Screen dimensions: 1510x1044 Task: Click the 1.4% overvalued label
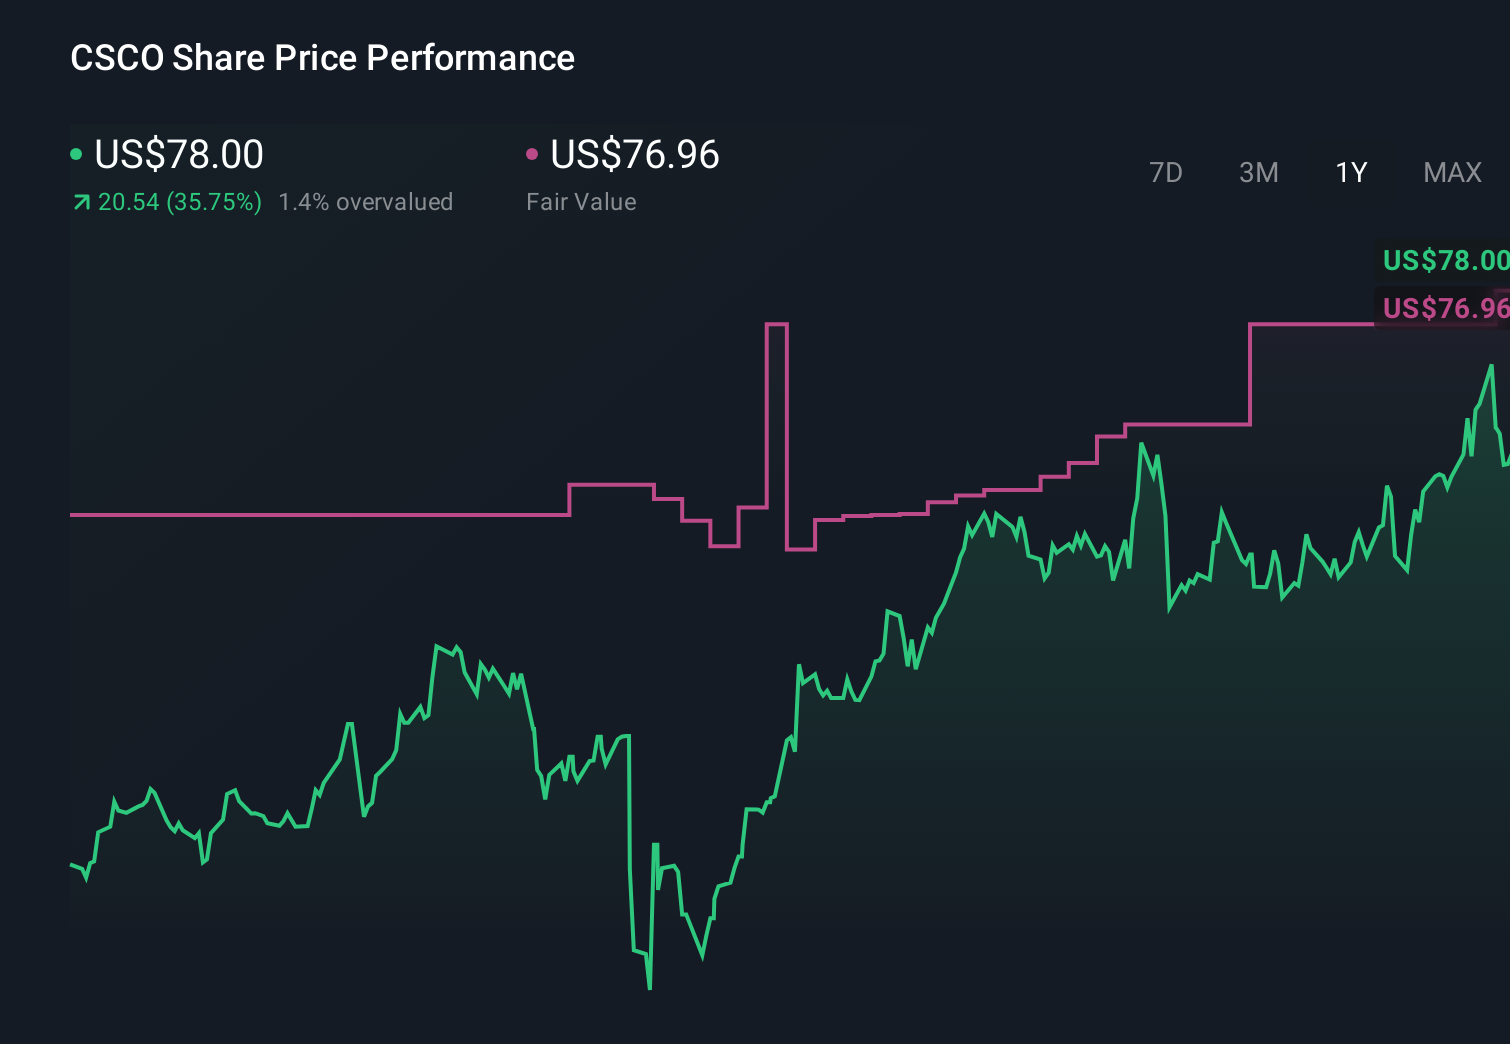tap(366, 202)
